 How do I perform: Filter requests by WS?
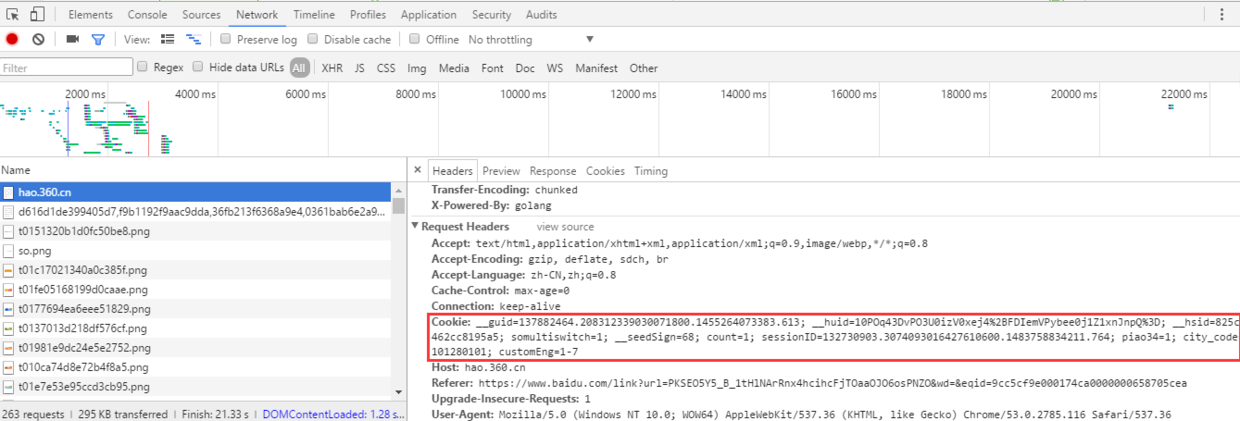pyautogui.click(x=554, y=68)
